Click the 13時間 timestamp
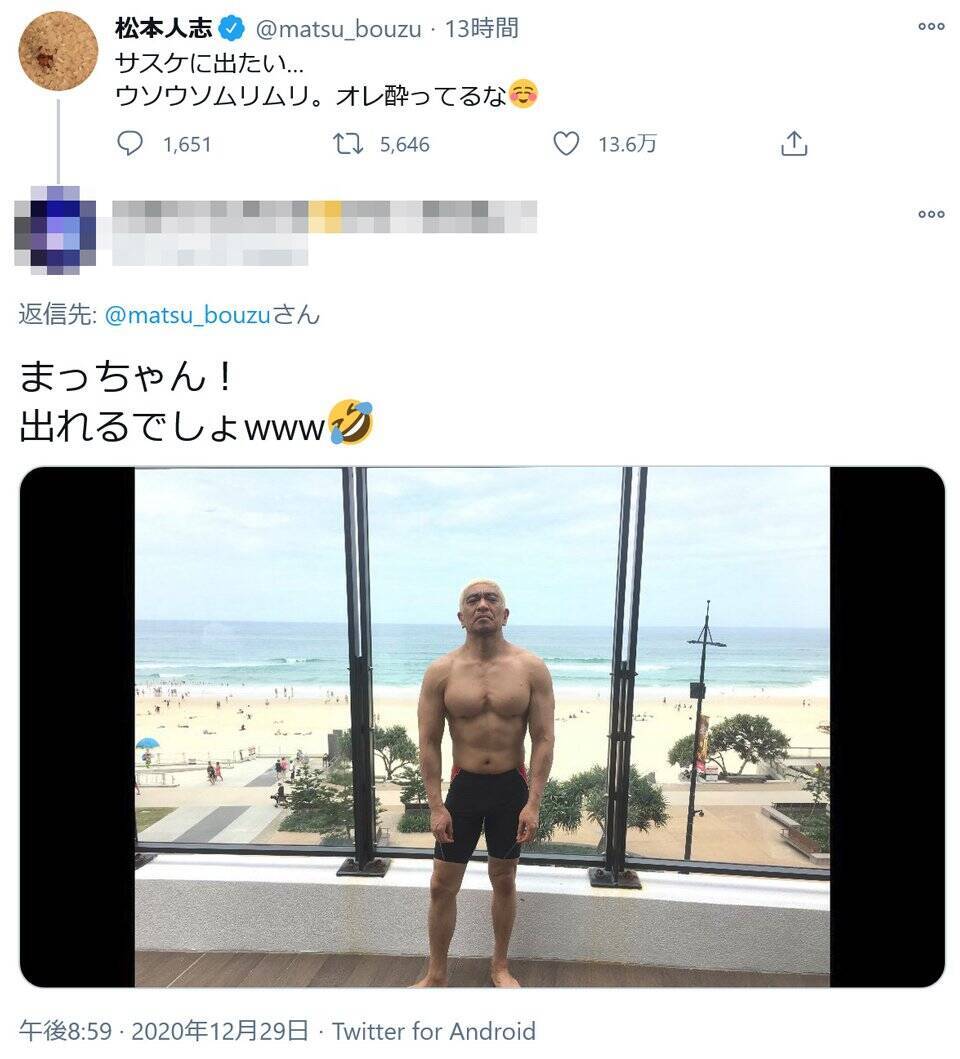 (x=481, y=28)
